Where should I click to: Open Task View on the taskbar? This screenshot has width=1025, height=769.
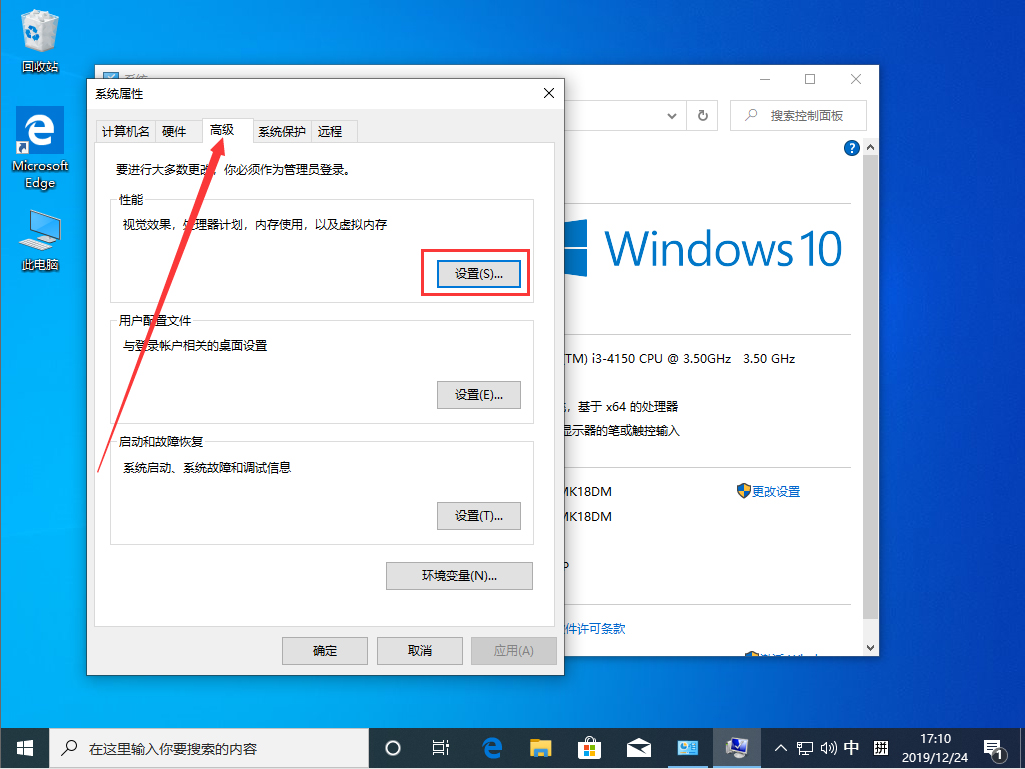pos(440,747)
